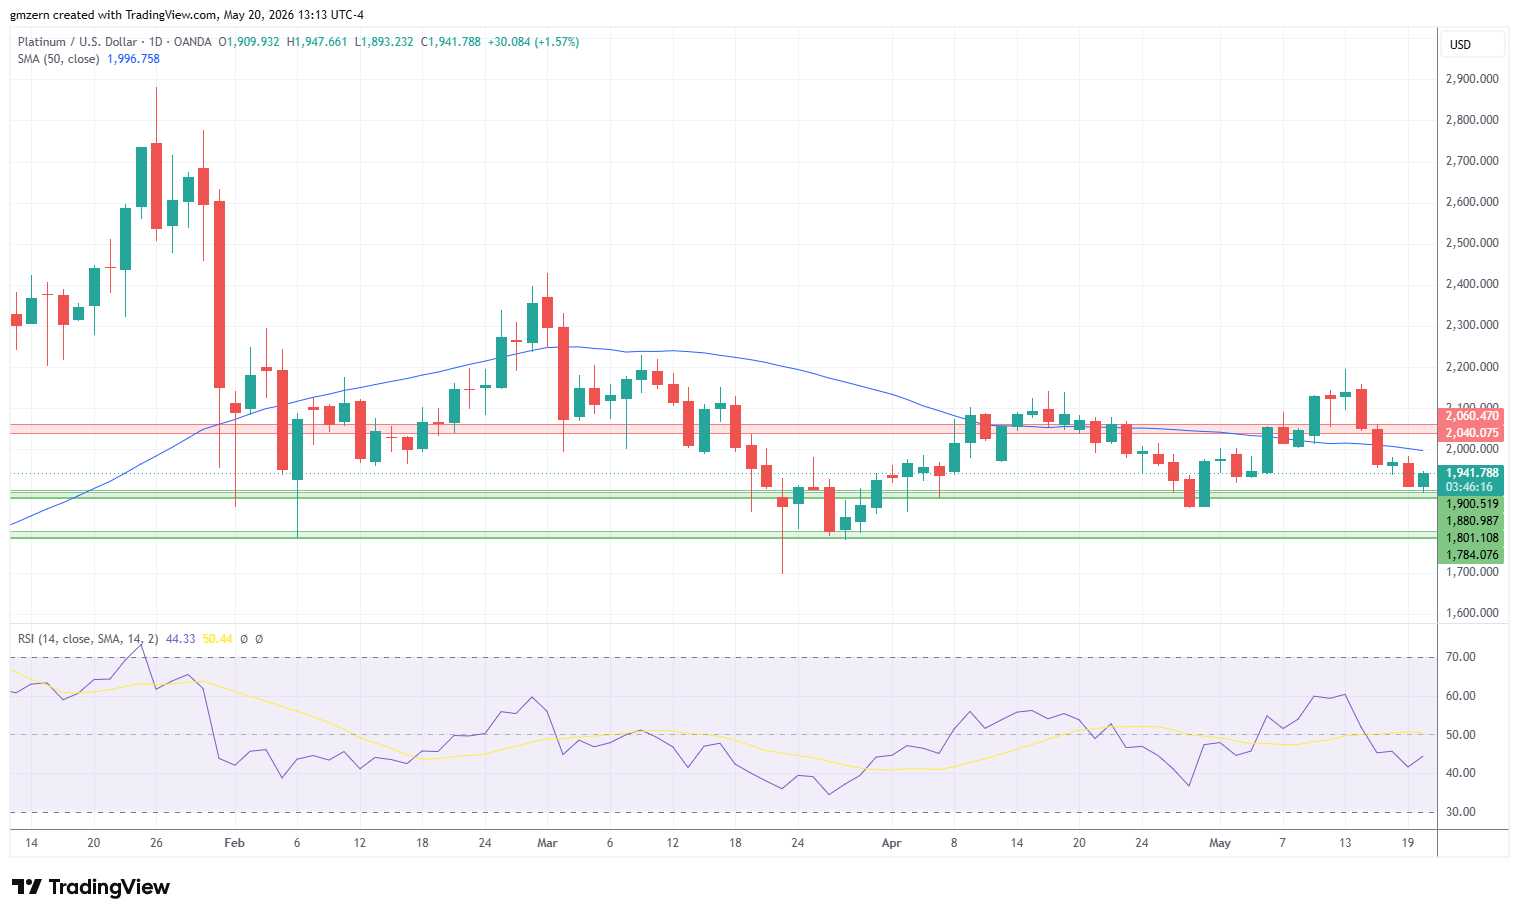The height and width of the screenshot is (917, 1519).
Task: Click the TradingView logo at bottom left
Action: (90, 887)
